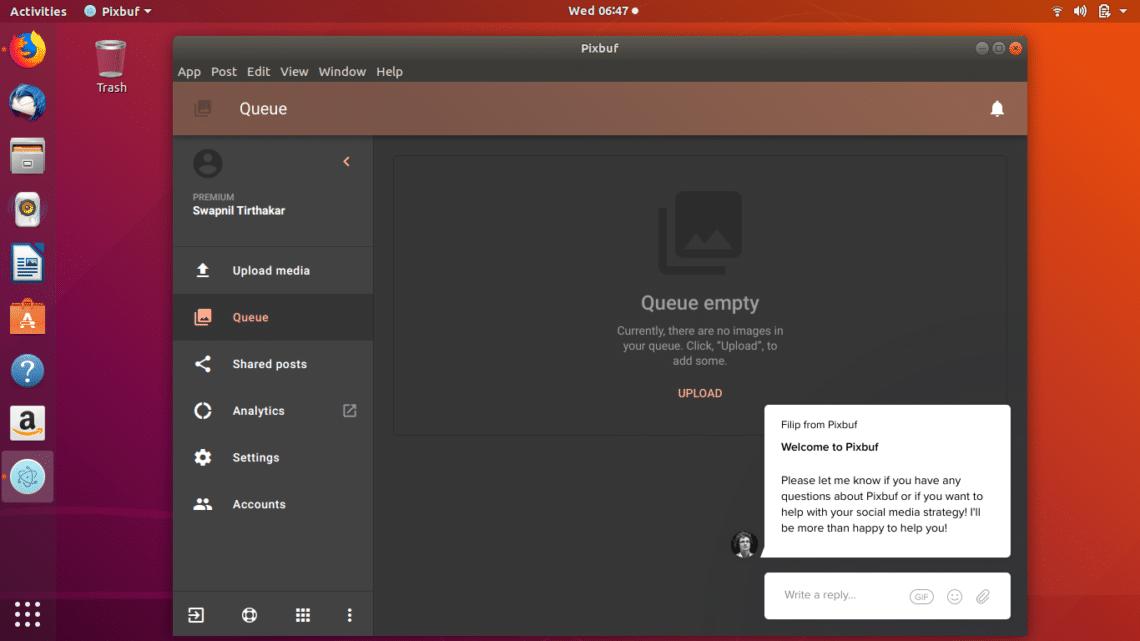Click the Write a reply field
Image resolution: width=1140 pixels, height=641 pixels.
click(830, 595)
